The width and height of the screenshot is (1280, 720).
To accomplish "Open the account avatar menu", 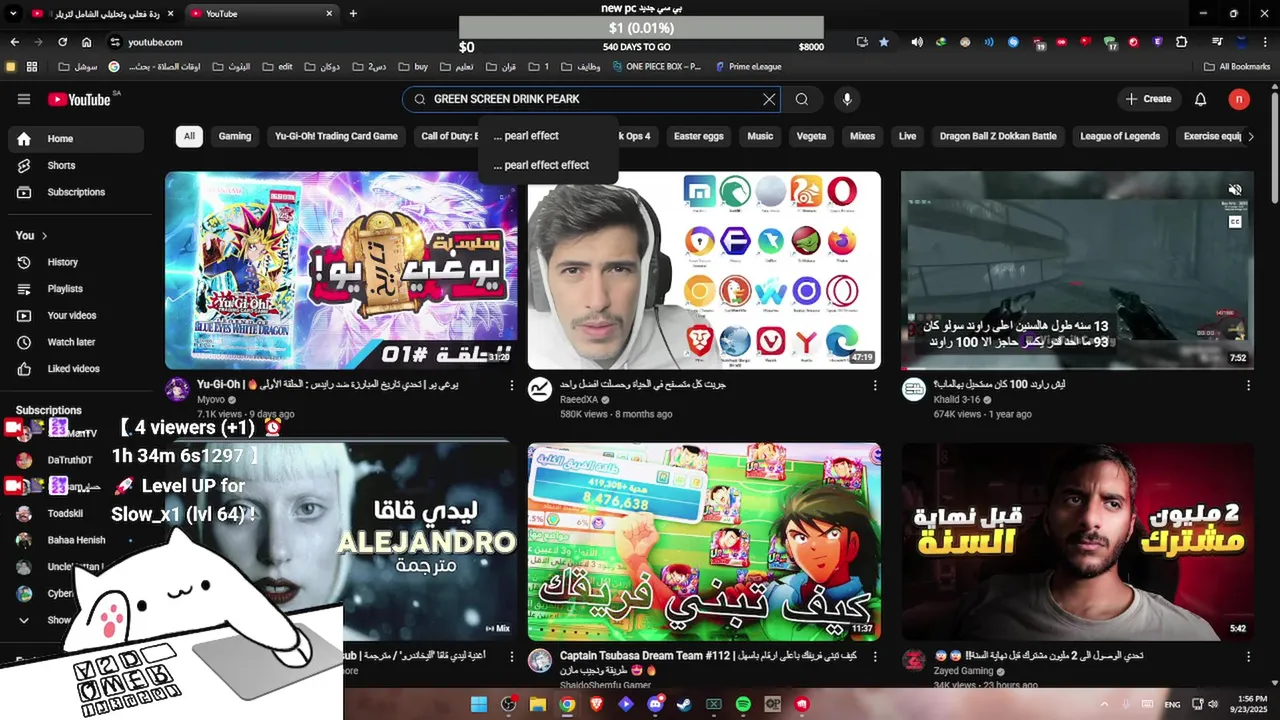I will (1239, 99).
